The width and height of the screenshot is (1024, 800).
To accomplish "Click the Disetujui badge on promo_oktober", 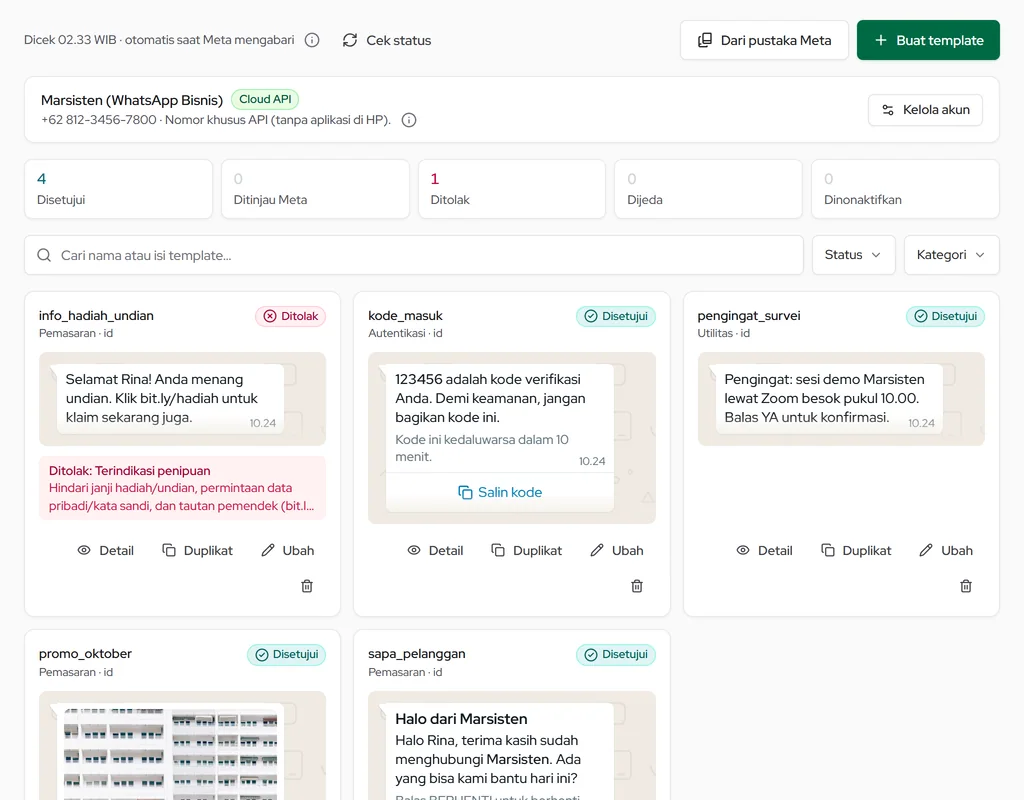I will 287,655.
